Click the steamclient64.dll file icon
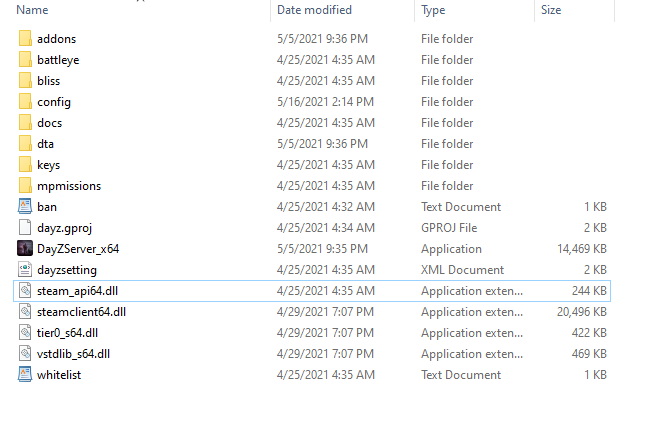 [25, 312]
